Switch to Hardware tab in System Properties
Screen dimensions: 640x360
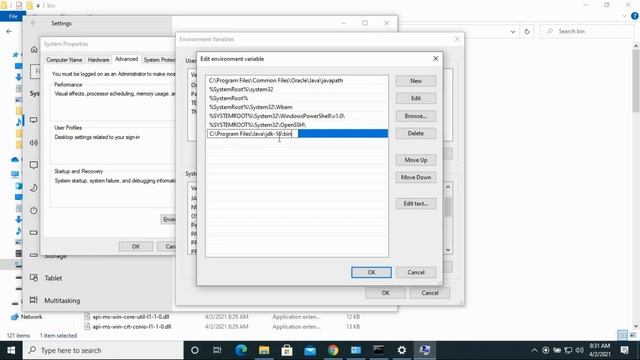click(x=98, y=60)
